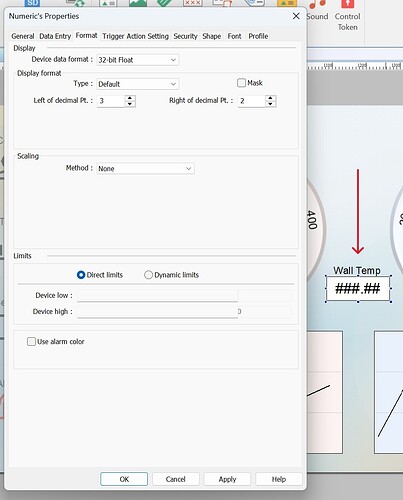Switch to the Data Entry tab
The height and width of the screenshot is (500, 403).
pyautogui.click(x=55, y=36)
